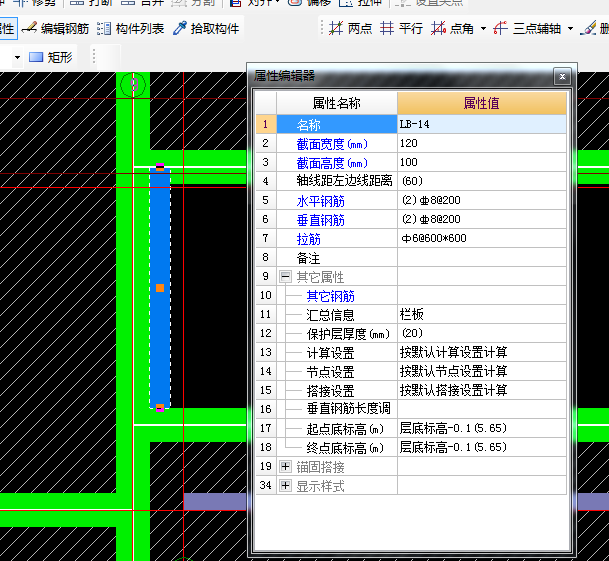Click the empty 备注 value cell
This screenshot has width=609, height=561.
pyautogui.click(x=482, y=257)
